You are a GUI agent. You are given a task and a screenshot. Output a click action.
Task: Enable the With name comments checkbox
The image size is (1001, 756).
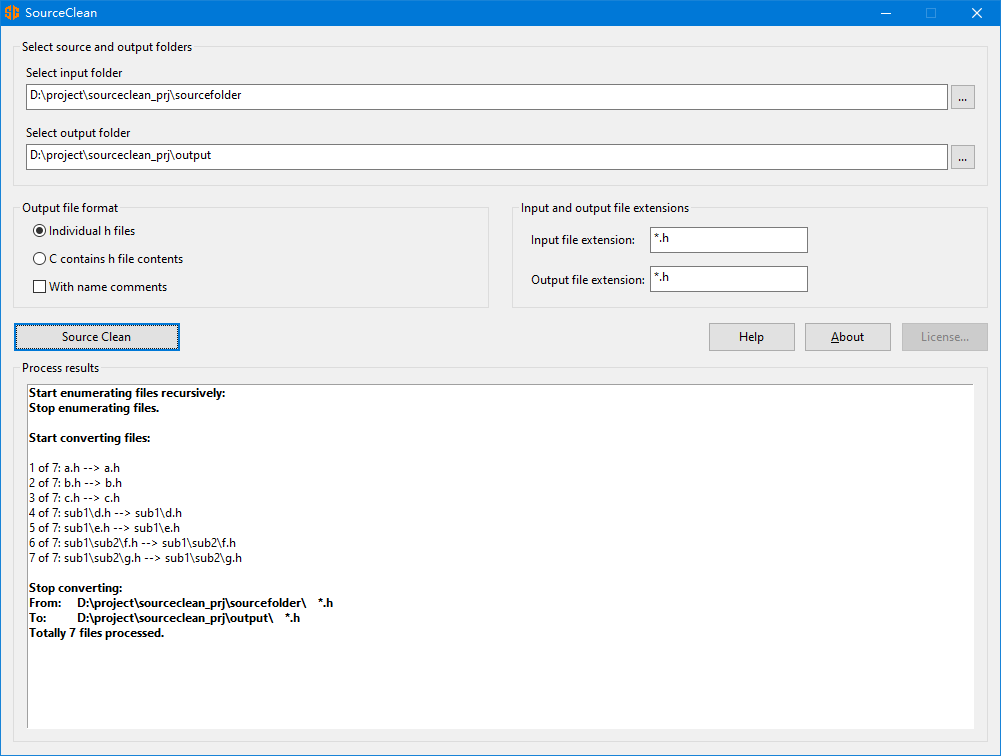(40, 287)
